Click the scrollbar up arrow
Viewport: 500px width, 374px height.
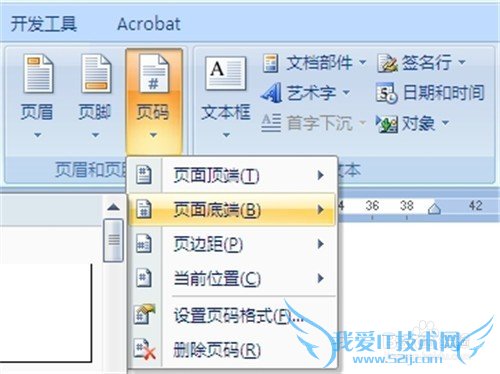point(113,207)
